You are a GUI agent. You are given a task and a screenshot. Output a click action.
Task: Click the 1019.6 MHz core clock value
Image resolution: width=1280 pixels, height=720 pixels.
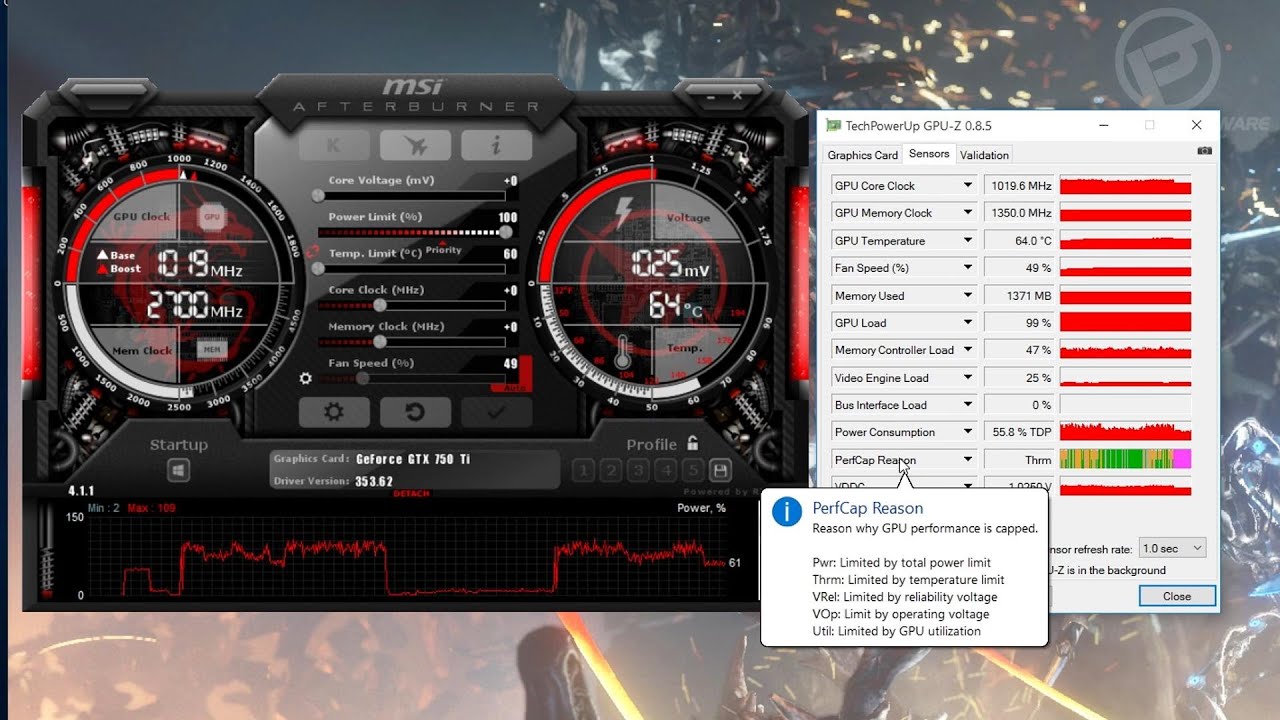click(1020, 185)
